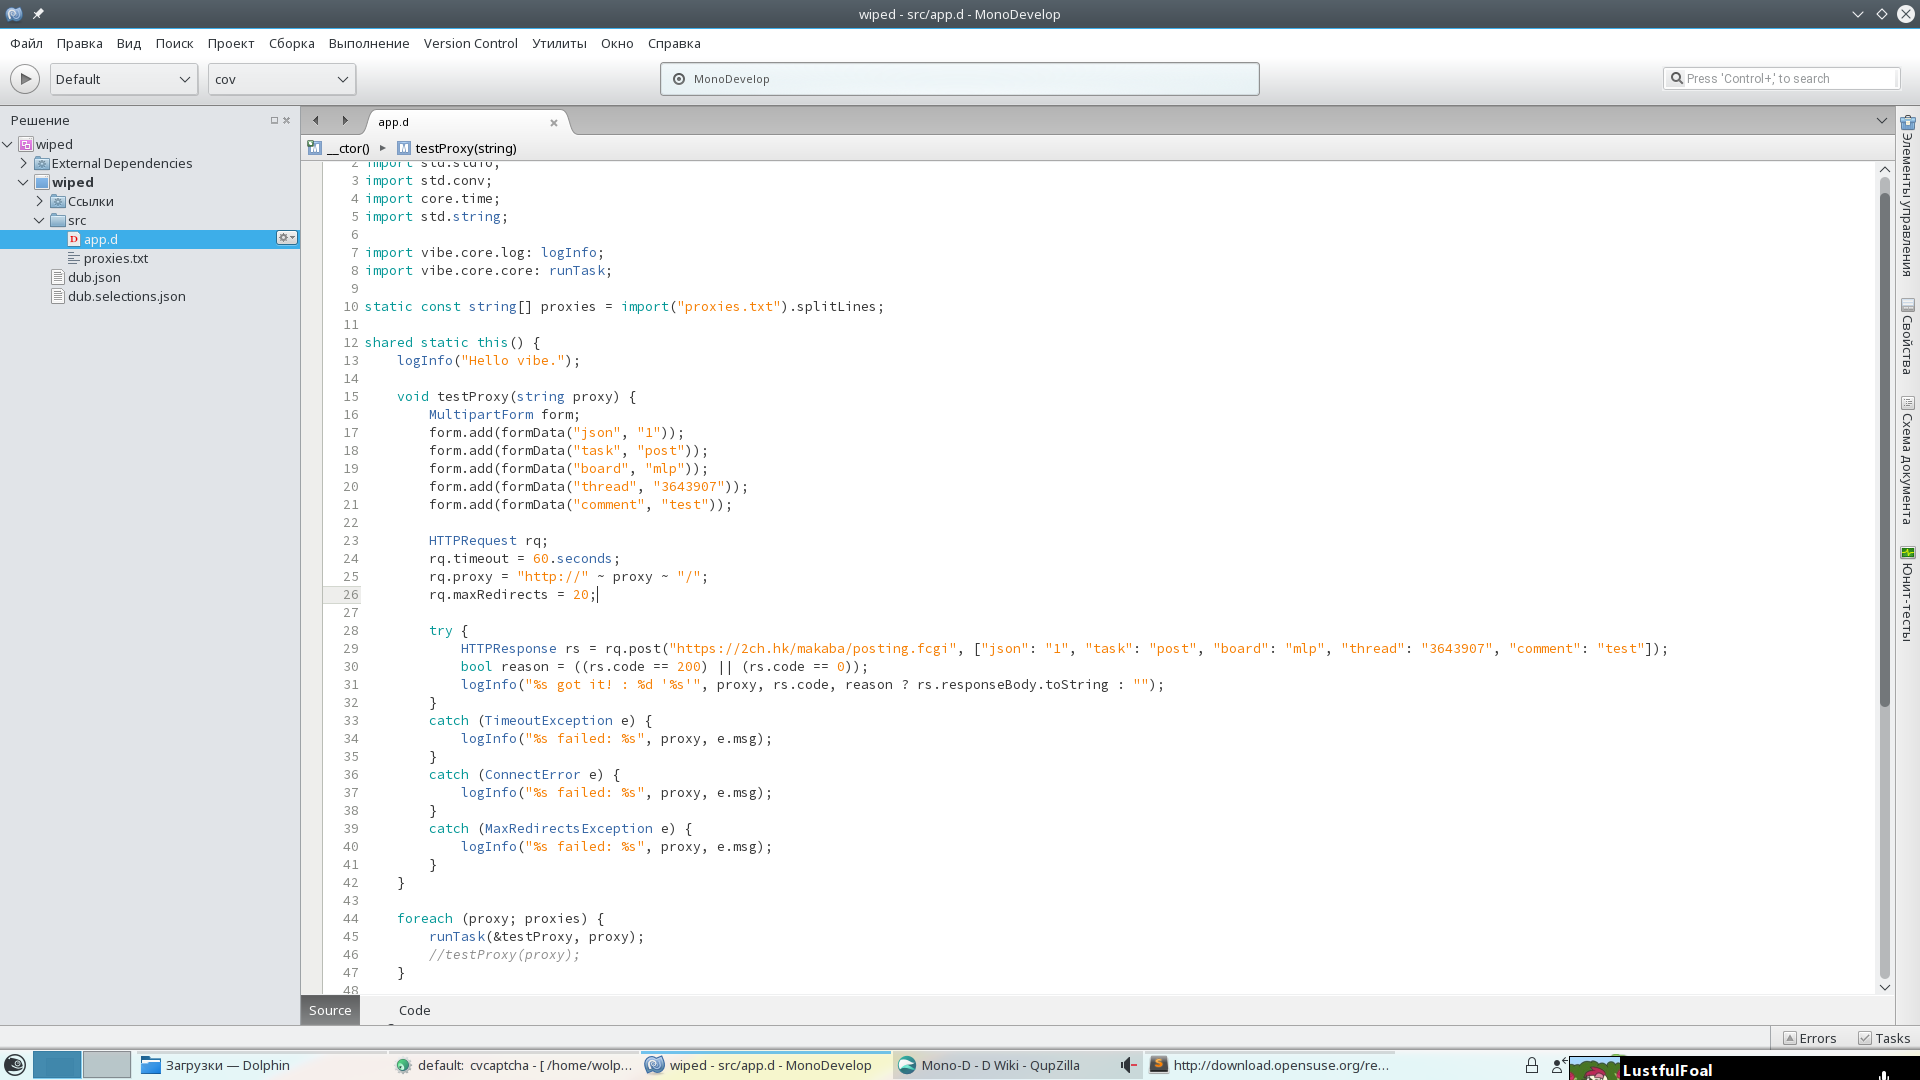The width and height of the screenshot is (1920, 1080).
Task: Click the gear options icon next to app.d
Action: (x=287, y=238)
